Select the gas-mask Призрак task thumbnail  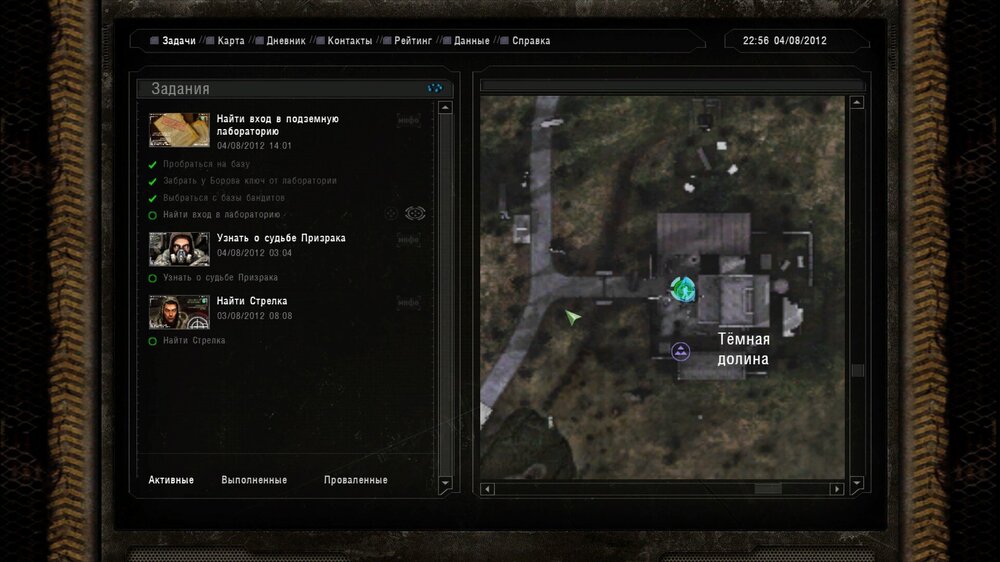[179, 249]
